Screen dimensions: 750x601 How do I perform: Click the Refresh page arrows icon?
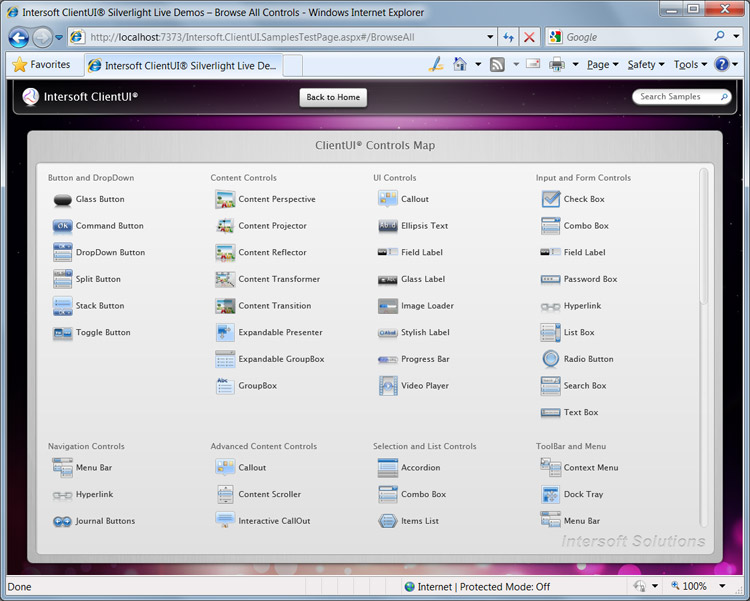tap(508, 37)
